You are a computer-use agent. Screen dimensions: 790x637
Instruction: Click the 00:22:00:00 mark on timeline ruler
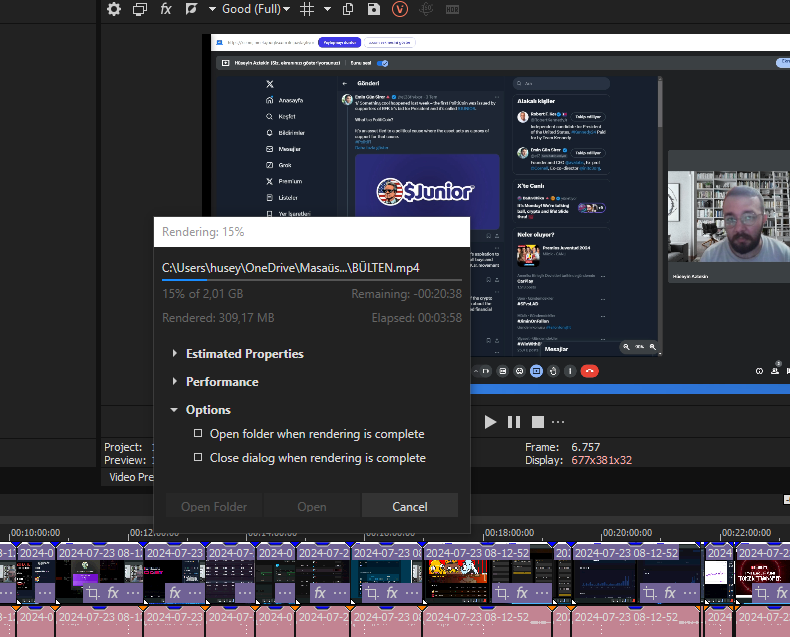[746, 533]
